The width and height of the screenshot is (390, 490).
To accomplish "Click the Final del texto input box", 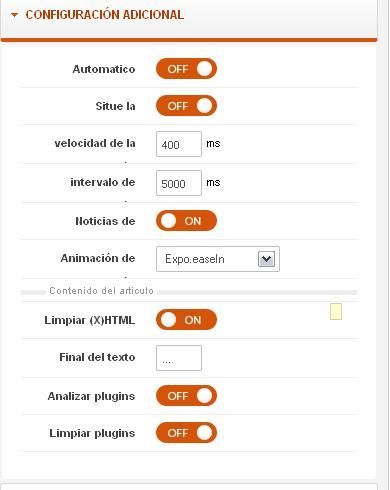I will pos(179,358).
